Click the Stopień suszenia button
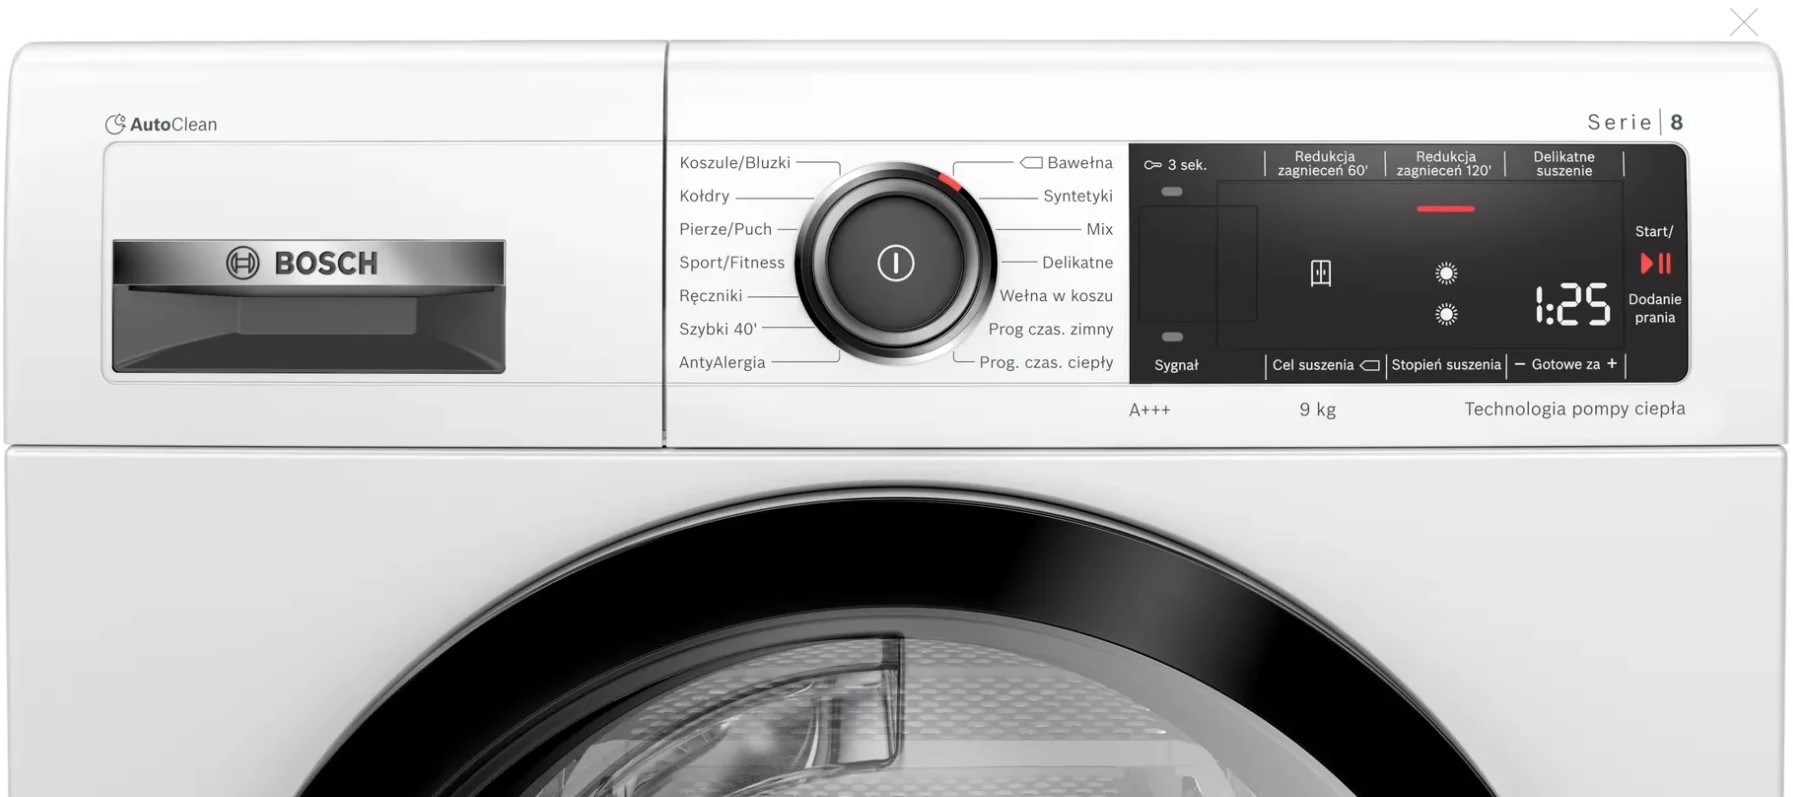 (1446, 365)
